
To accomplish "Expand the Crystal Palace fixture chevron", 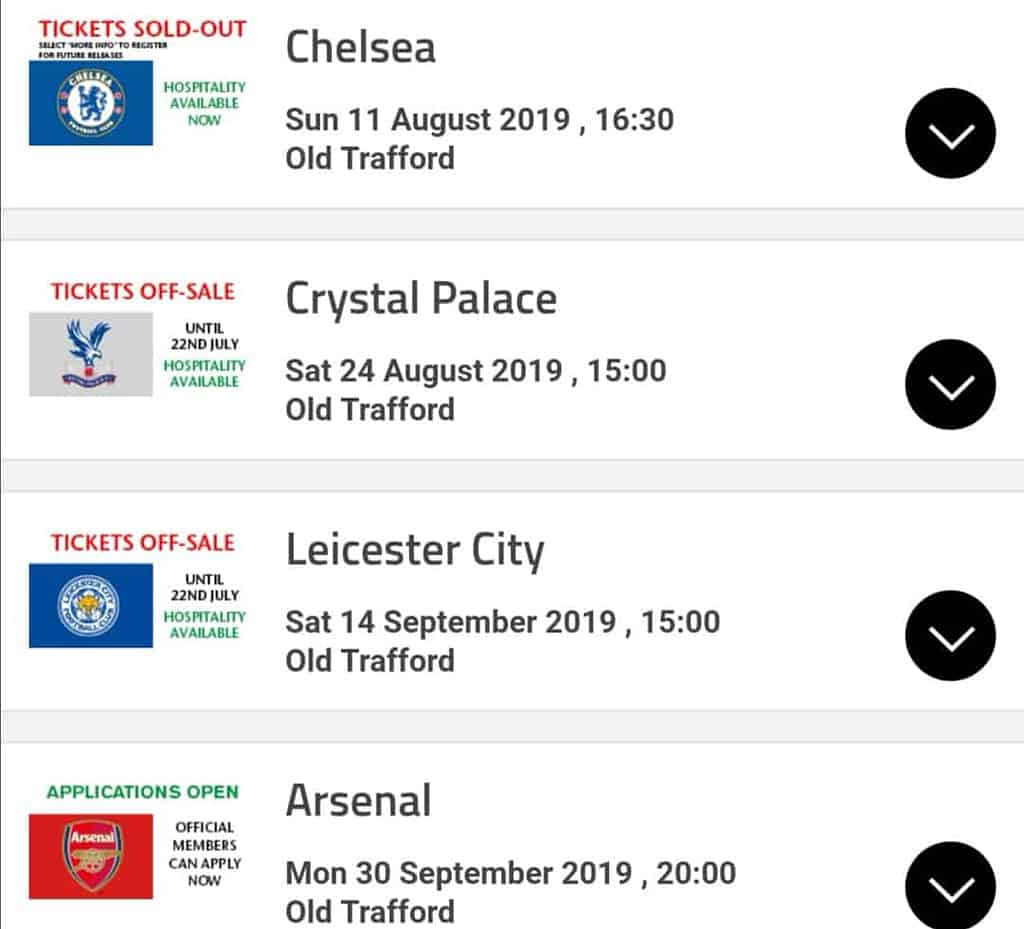I will click(950, 384).
